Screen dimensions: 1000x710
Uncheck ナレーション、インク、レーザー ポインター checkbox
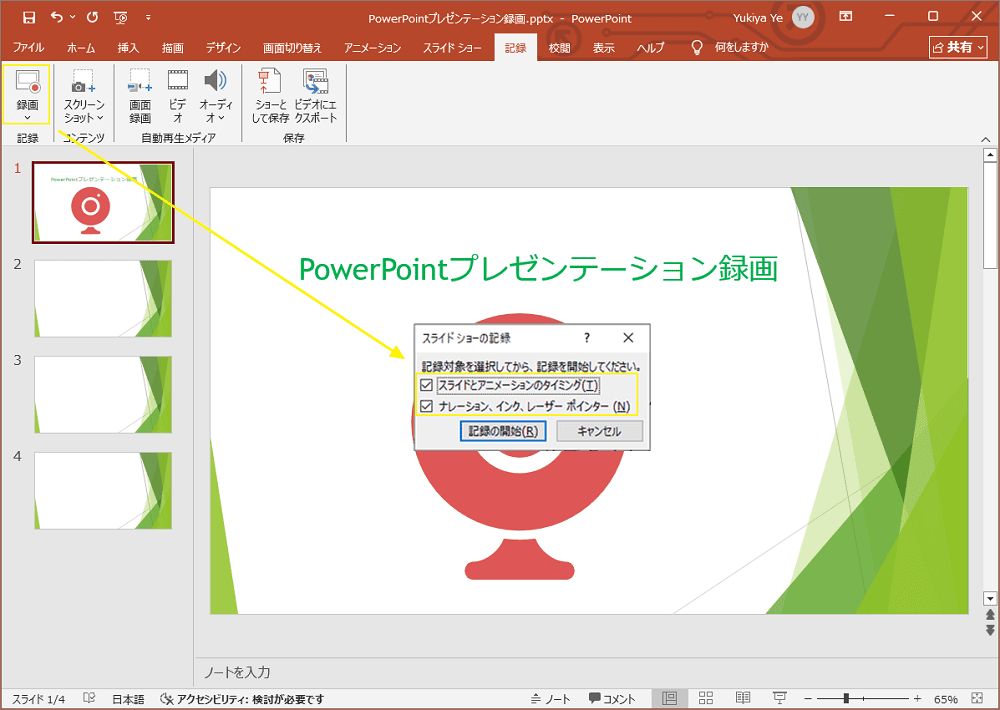click(x=427, y=406)
